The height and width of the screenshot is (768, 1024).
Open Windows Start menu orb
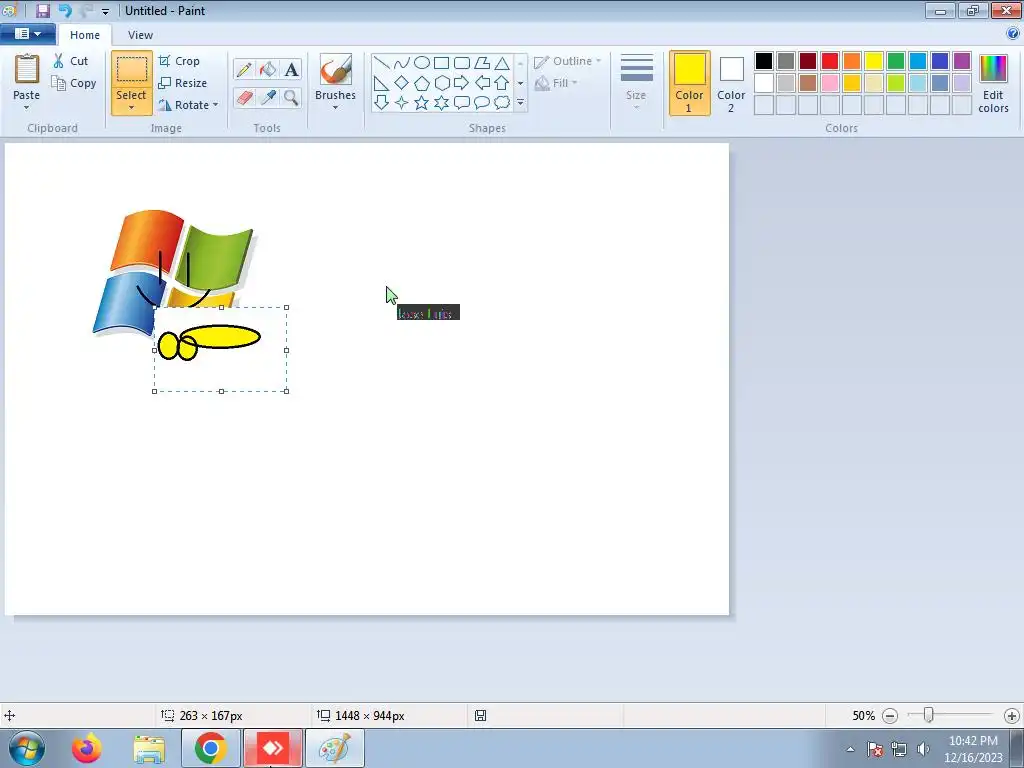(27, 748)
